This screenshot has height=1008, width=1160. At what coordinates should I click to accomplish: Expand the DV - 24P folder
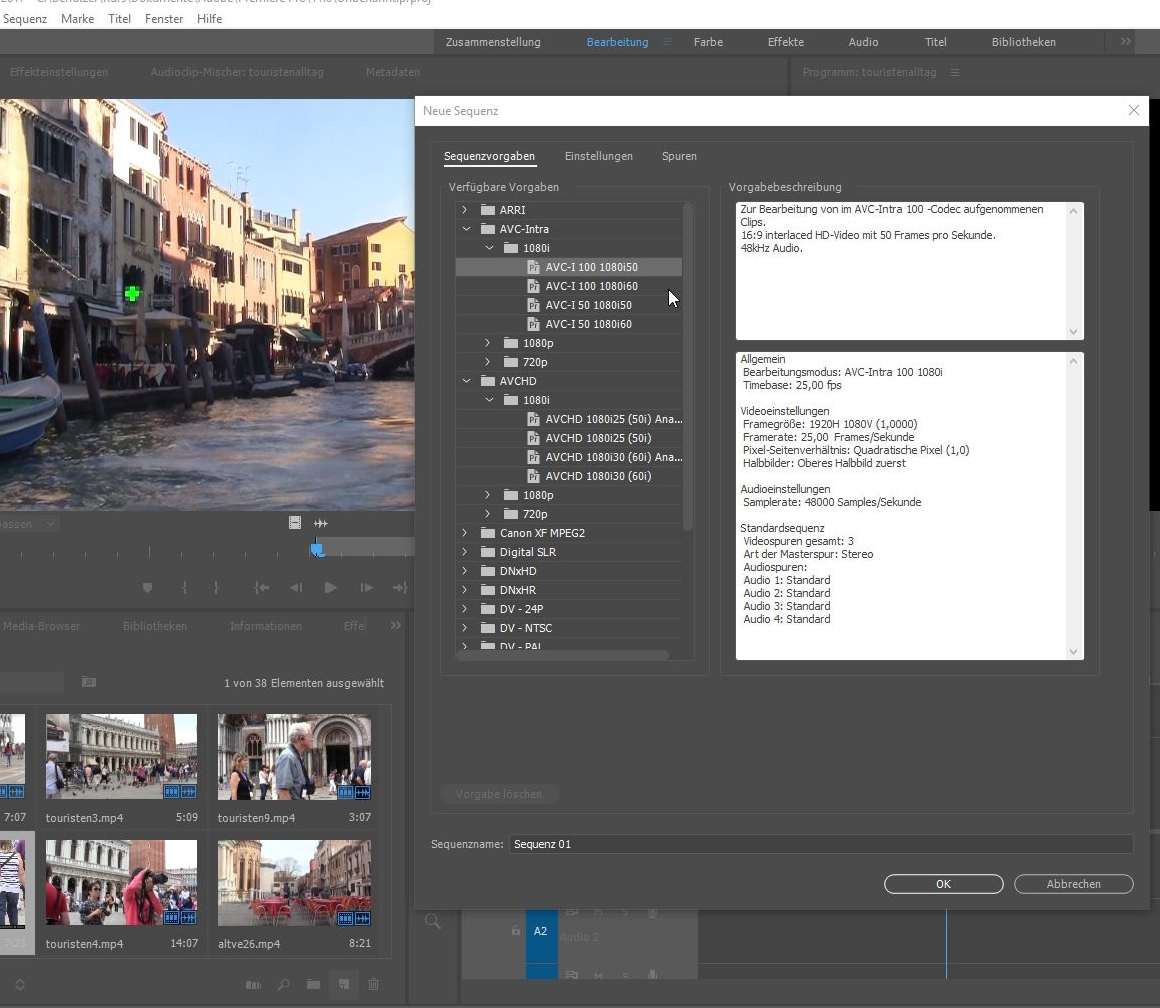[465, 609]
